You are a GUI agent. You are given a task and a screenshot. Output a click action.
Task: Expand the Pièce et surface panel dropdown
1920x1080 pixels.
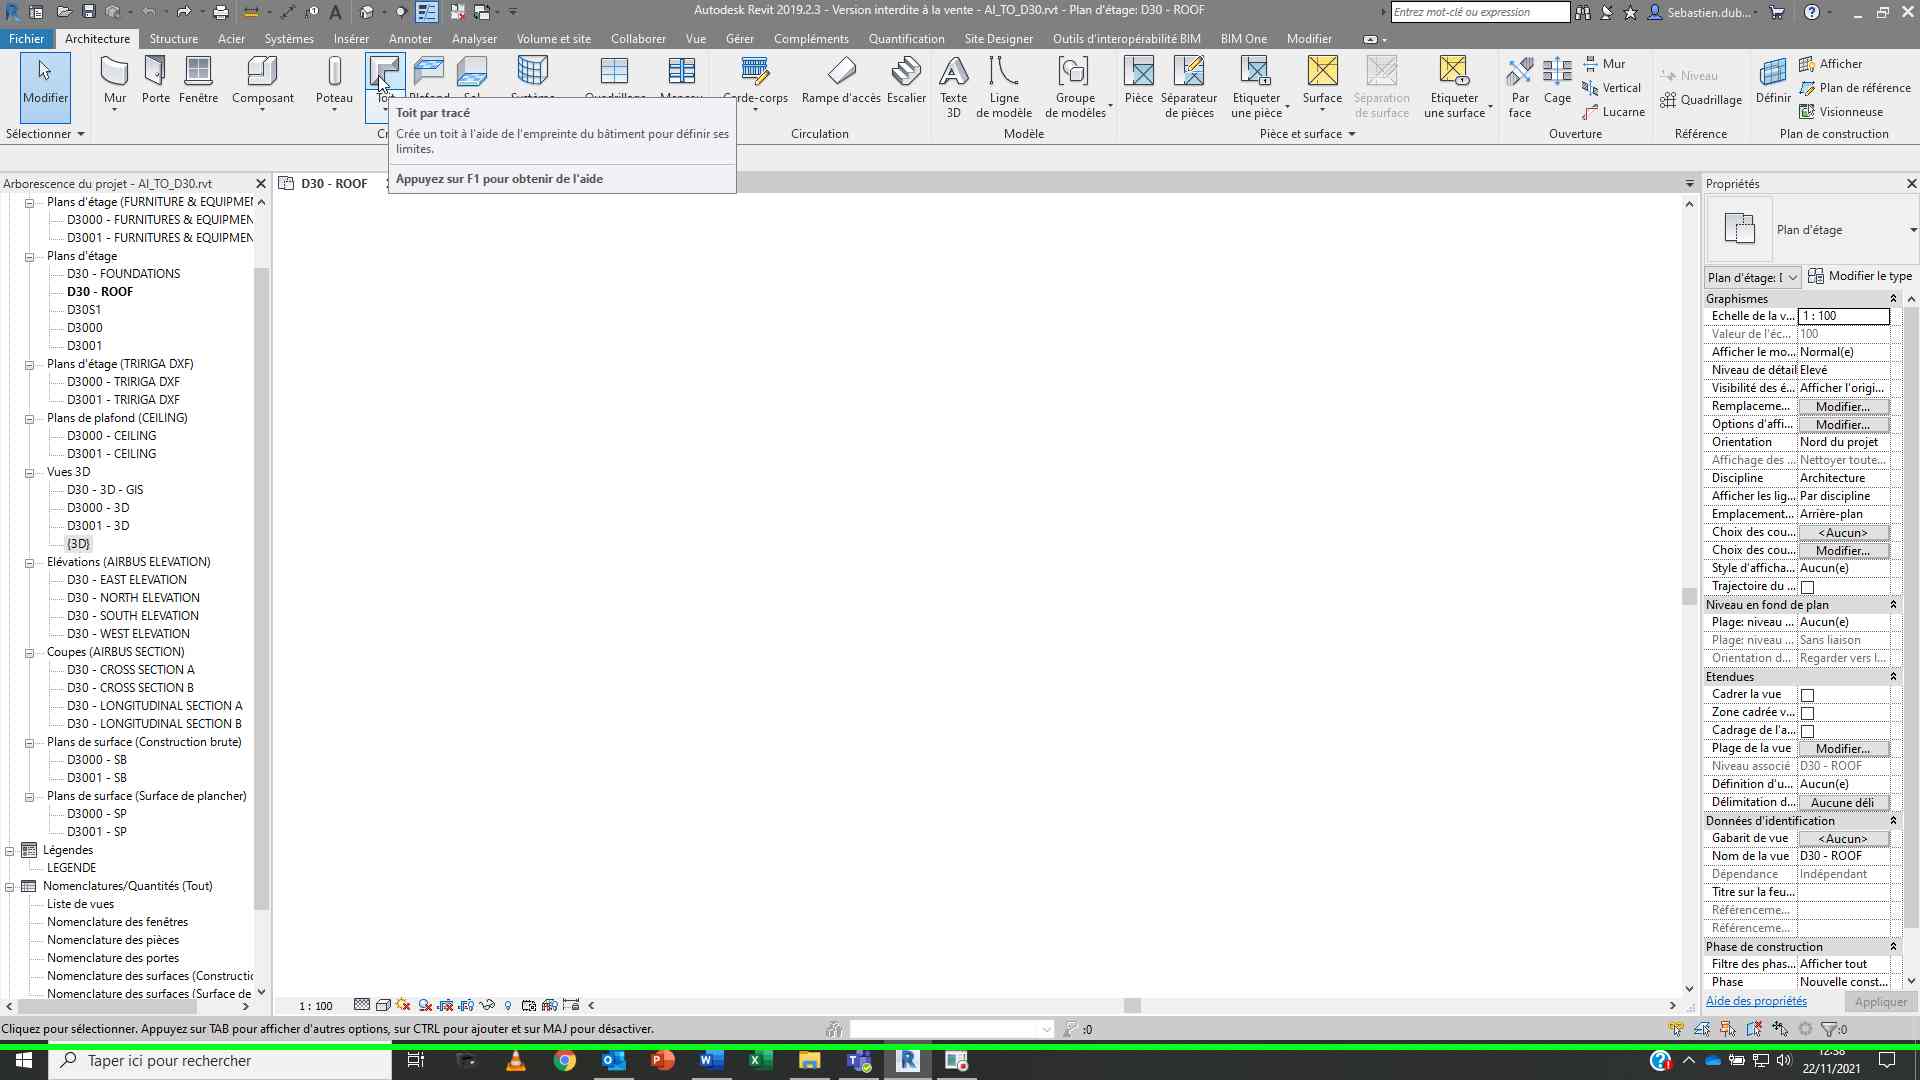1308,134
